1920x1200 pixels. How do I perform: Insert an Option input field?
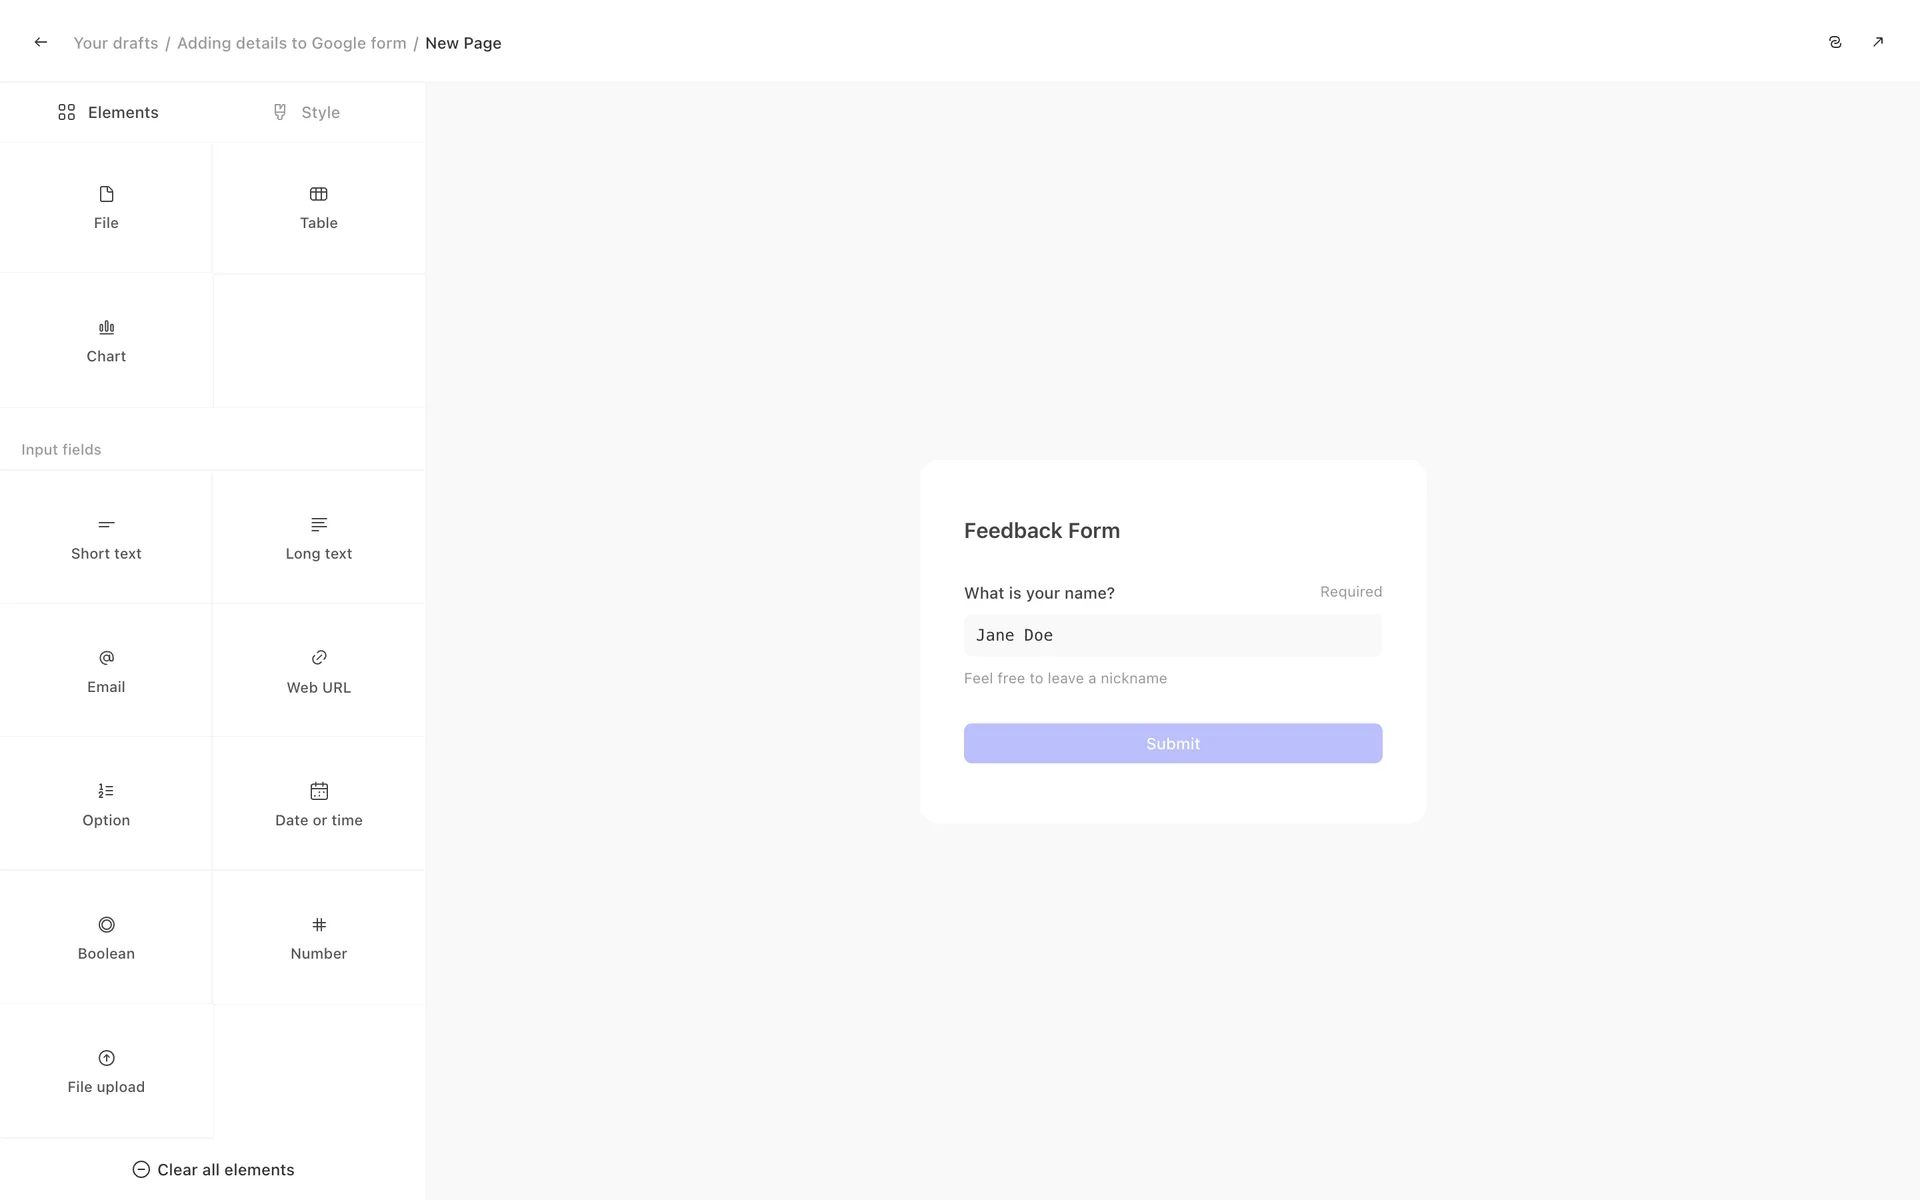[106, 804]
